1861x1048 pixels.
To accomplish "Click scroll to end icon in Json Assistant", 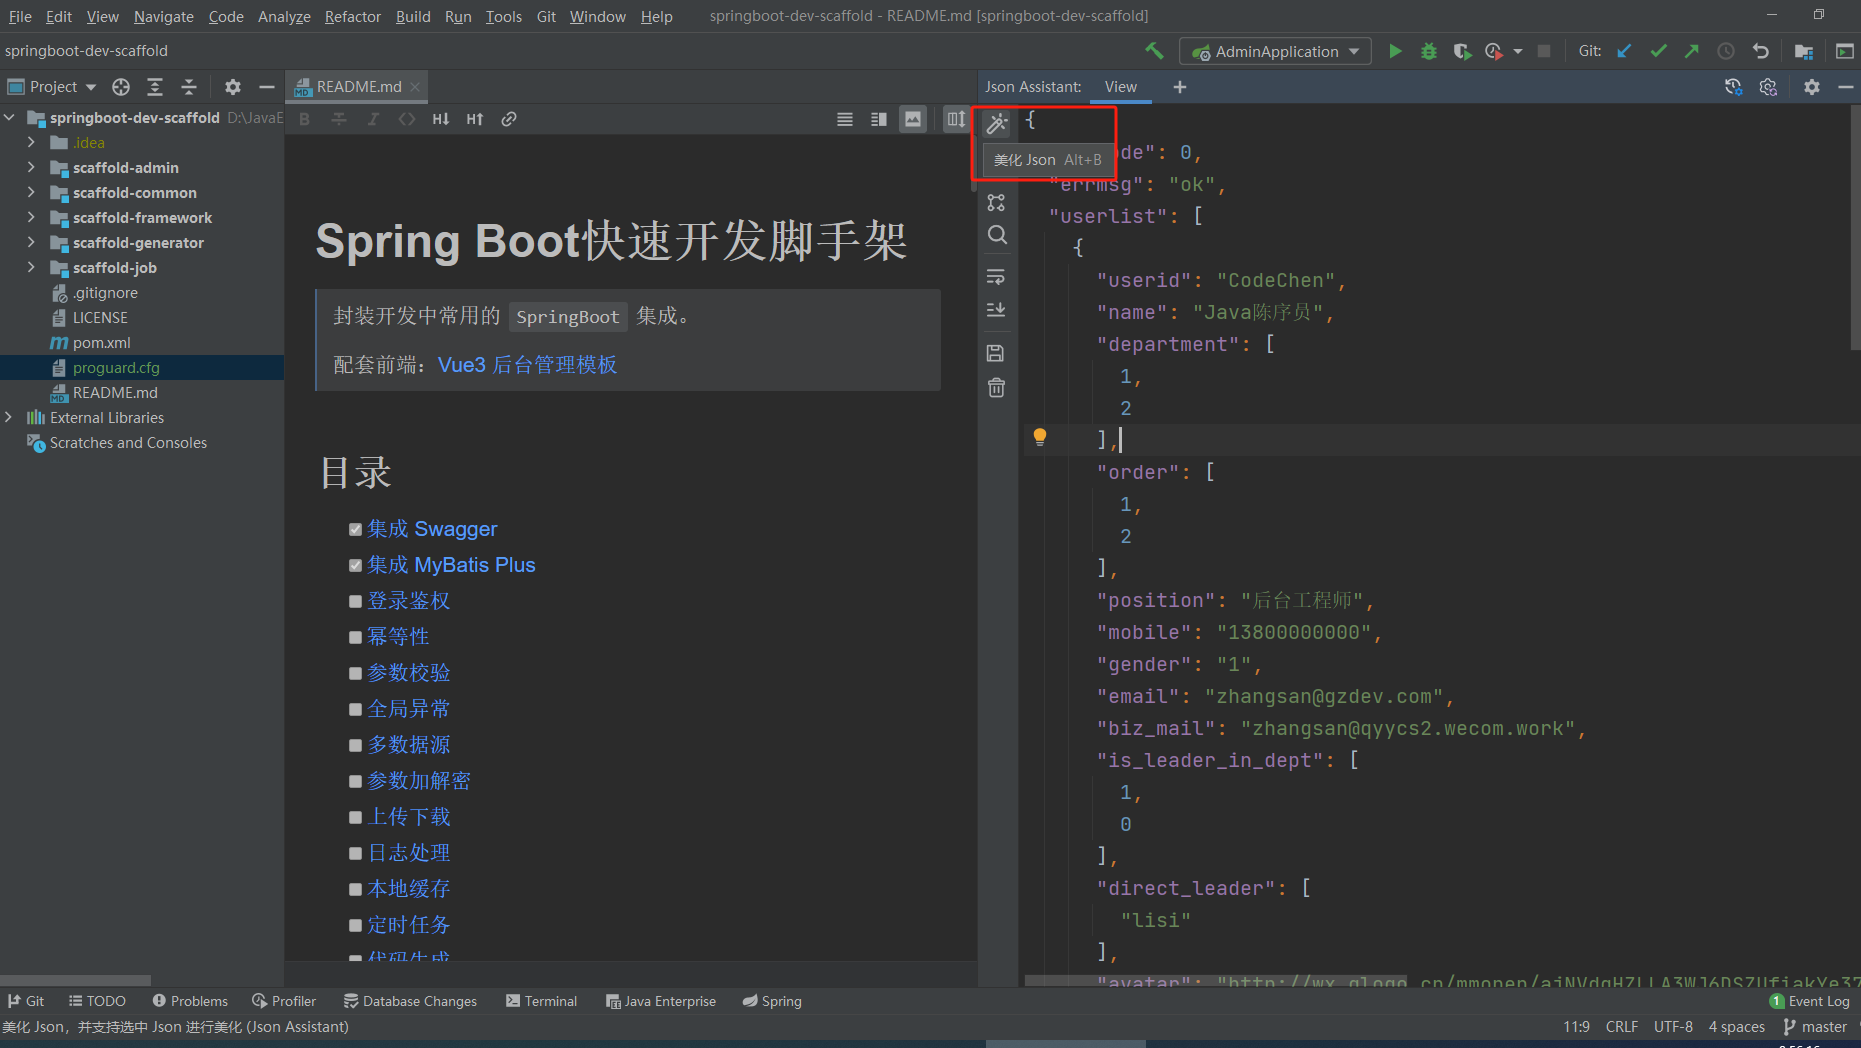I will (x=996, y=310).
